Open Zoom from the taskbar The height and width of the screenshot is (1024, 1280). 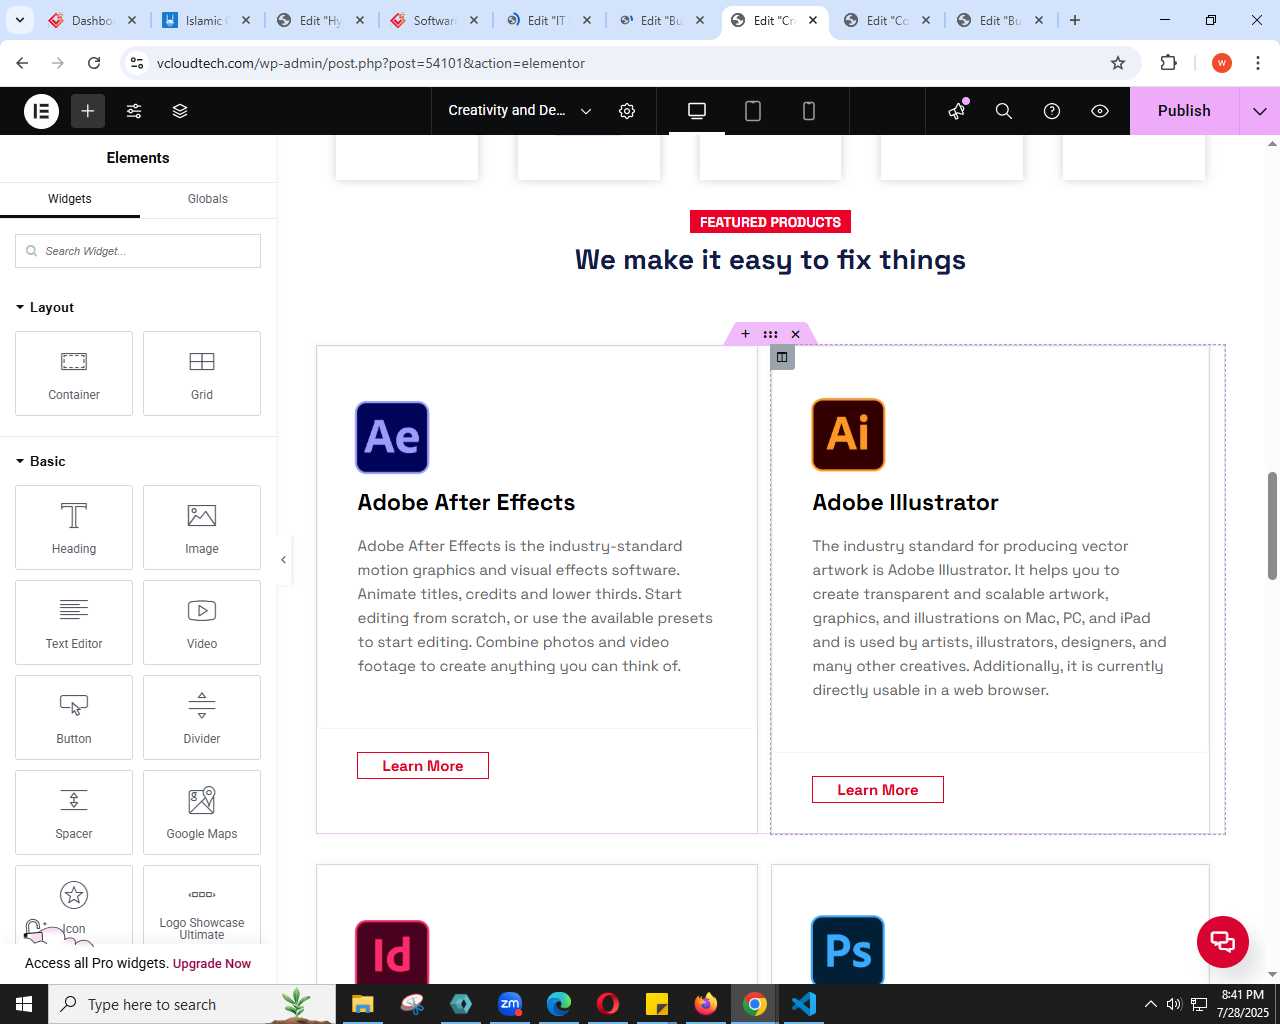[510, 1004]
